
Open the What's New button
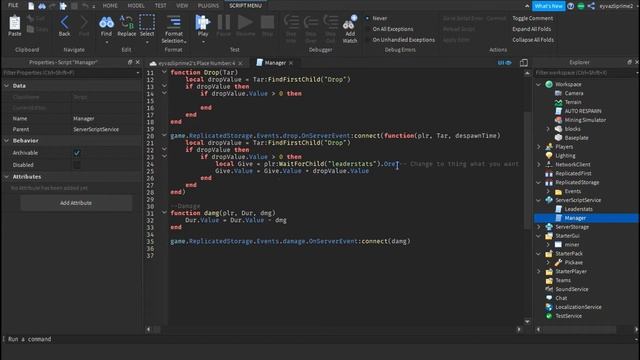coord(548,6)
